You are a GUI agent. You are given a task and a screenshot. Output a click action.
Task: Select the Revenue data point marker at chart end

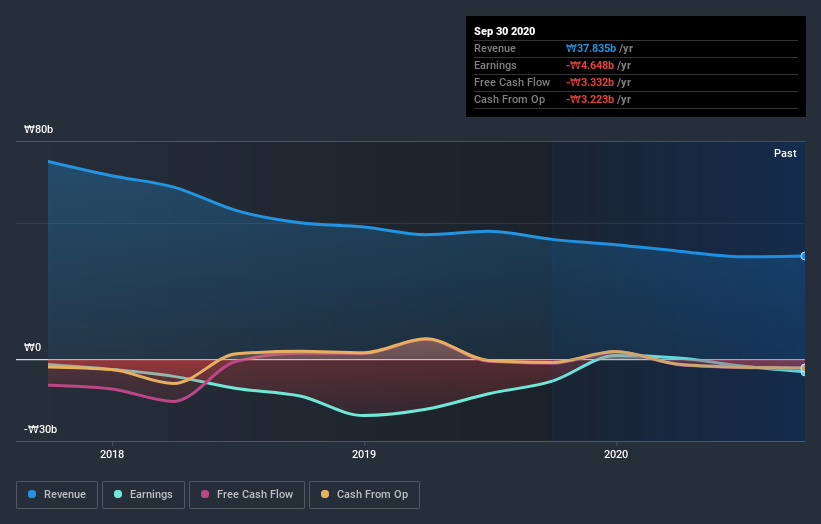[x=803, y=256]
